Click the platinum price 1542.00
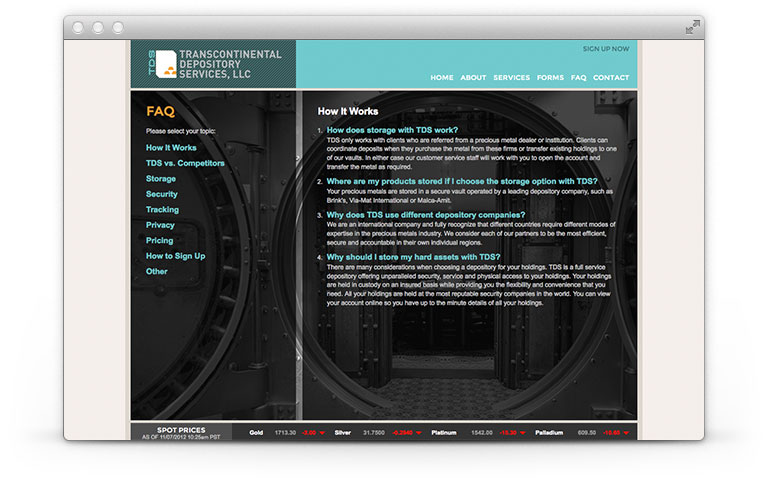The height and width of the screenshot is (480, 768). click(x=481, y=433)
